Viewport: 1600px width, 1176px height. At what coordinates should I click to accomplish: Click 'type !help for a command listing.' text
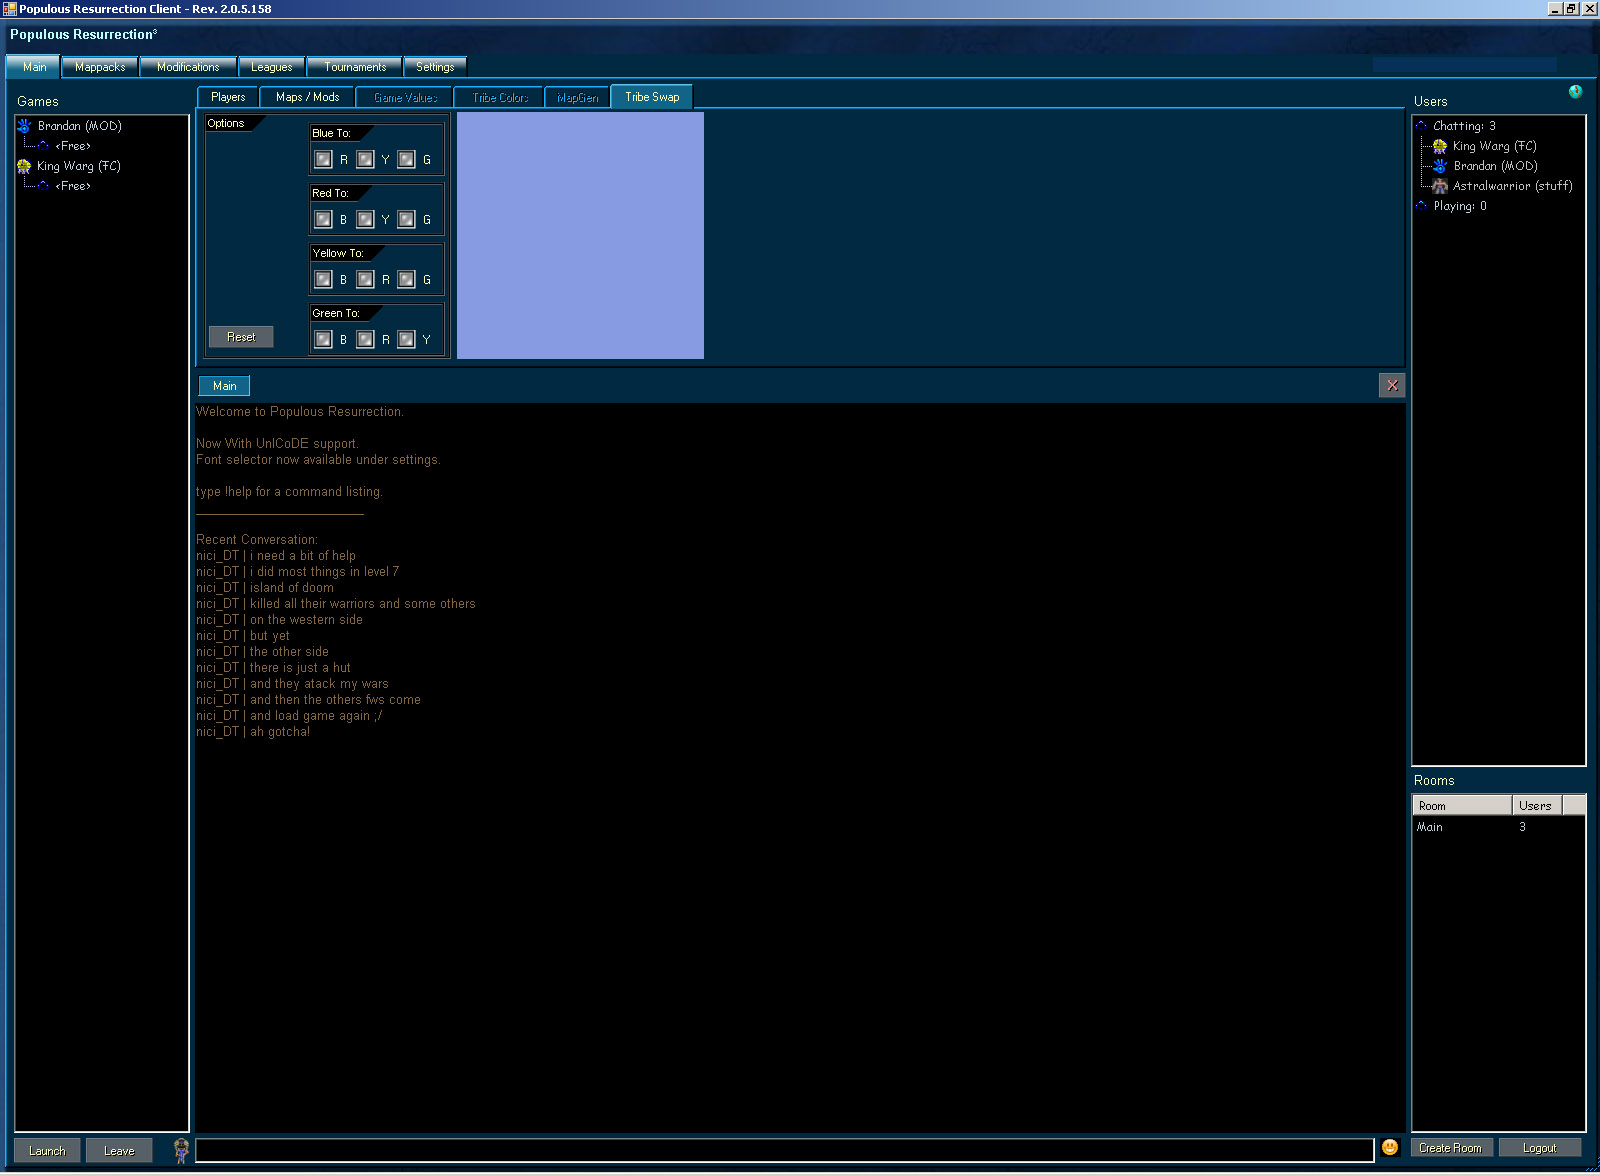pos(289,492)
